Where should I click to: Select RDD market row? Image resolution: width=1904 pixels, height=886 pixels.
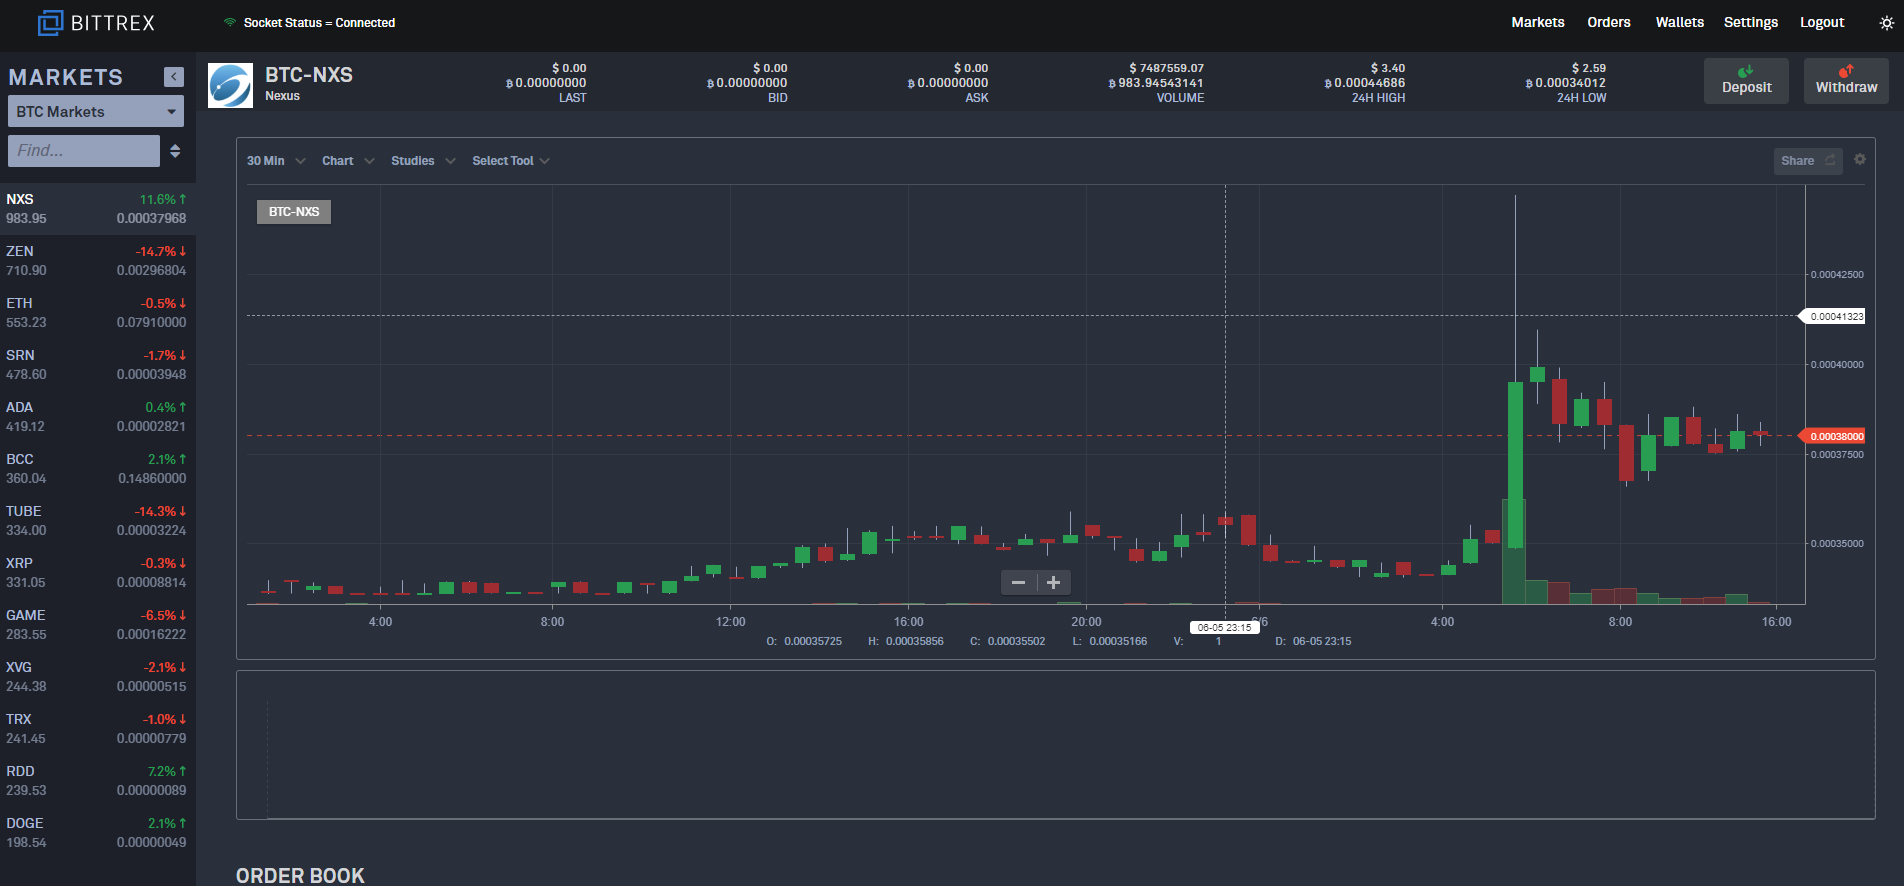(97, 781)
